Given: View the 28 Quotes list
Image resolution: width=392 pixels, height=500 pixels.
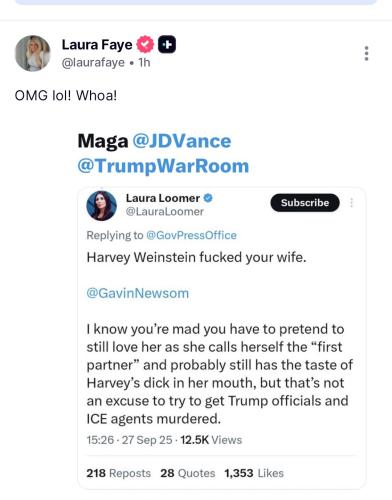Looking at the screenshot, I should pyautogui.click(x=188, y=473).
